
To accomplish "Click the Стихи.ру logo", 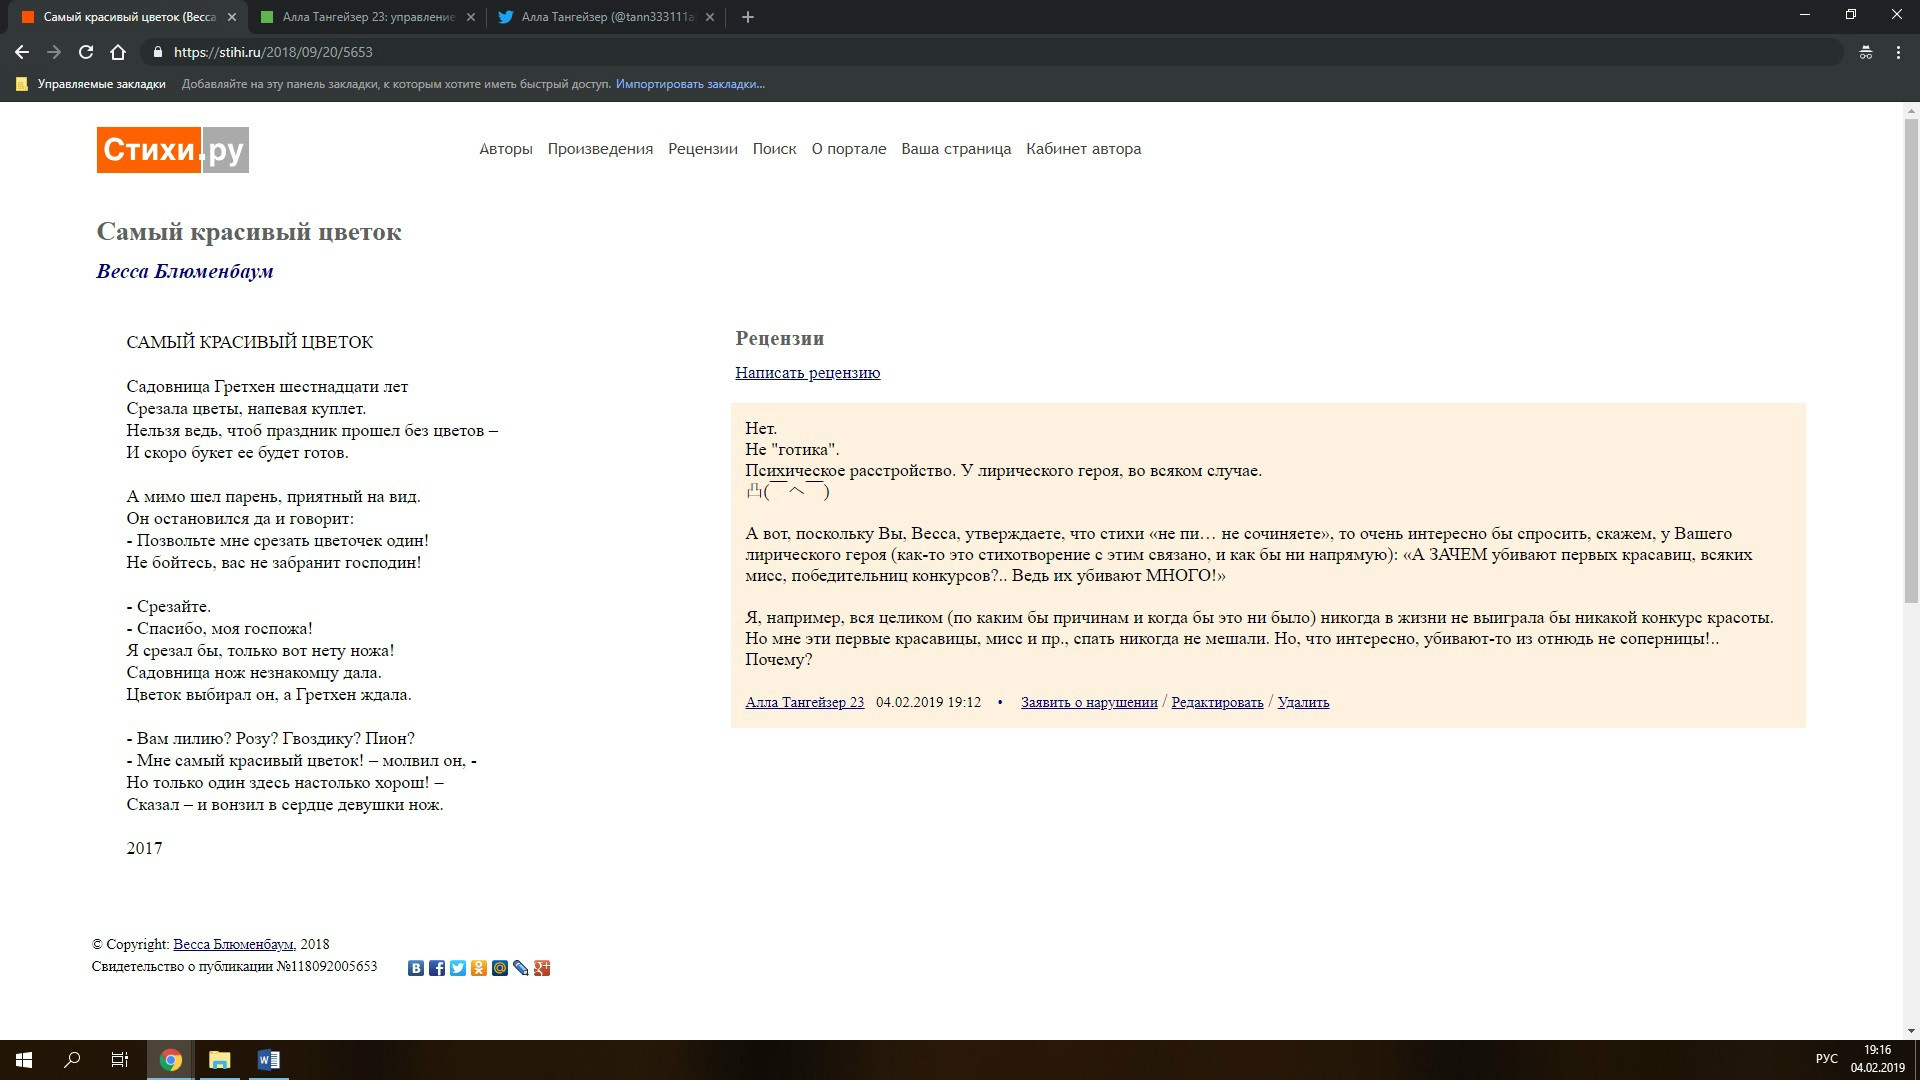I will pos(172,150).
